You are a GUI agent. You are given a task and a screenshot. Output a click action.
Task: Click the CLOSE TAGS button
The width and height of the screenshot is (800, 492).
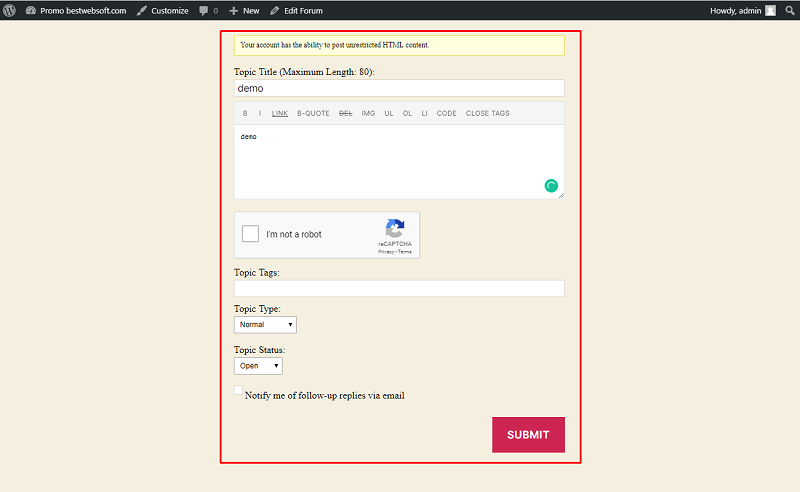tap(487, 113)
